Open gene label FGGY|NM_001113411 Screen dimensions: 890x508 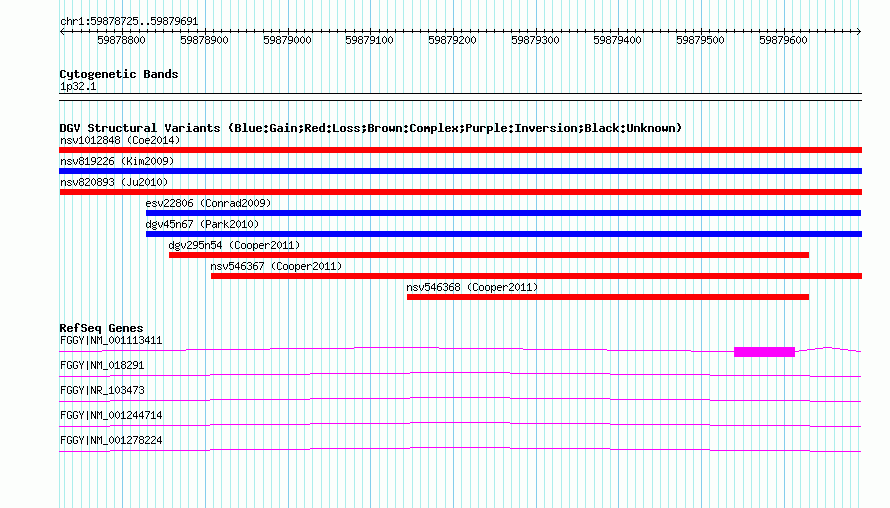[x=111, y=341]
